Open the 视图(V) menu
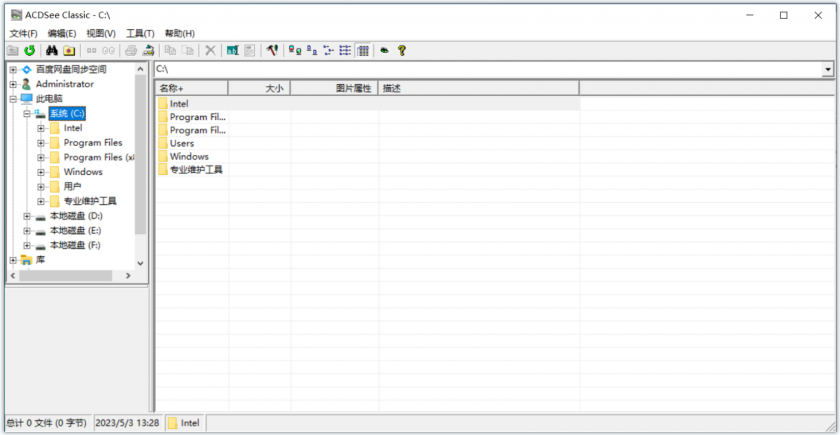The height and width of the screenshot is (435, 840). (101, 33)
